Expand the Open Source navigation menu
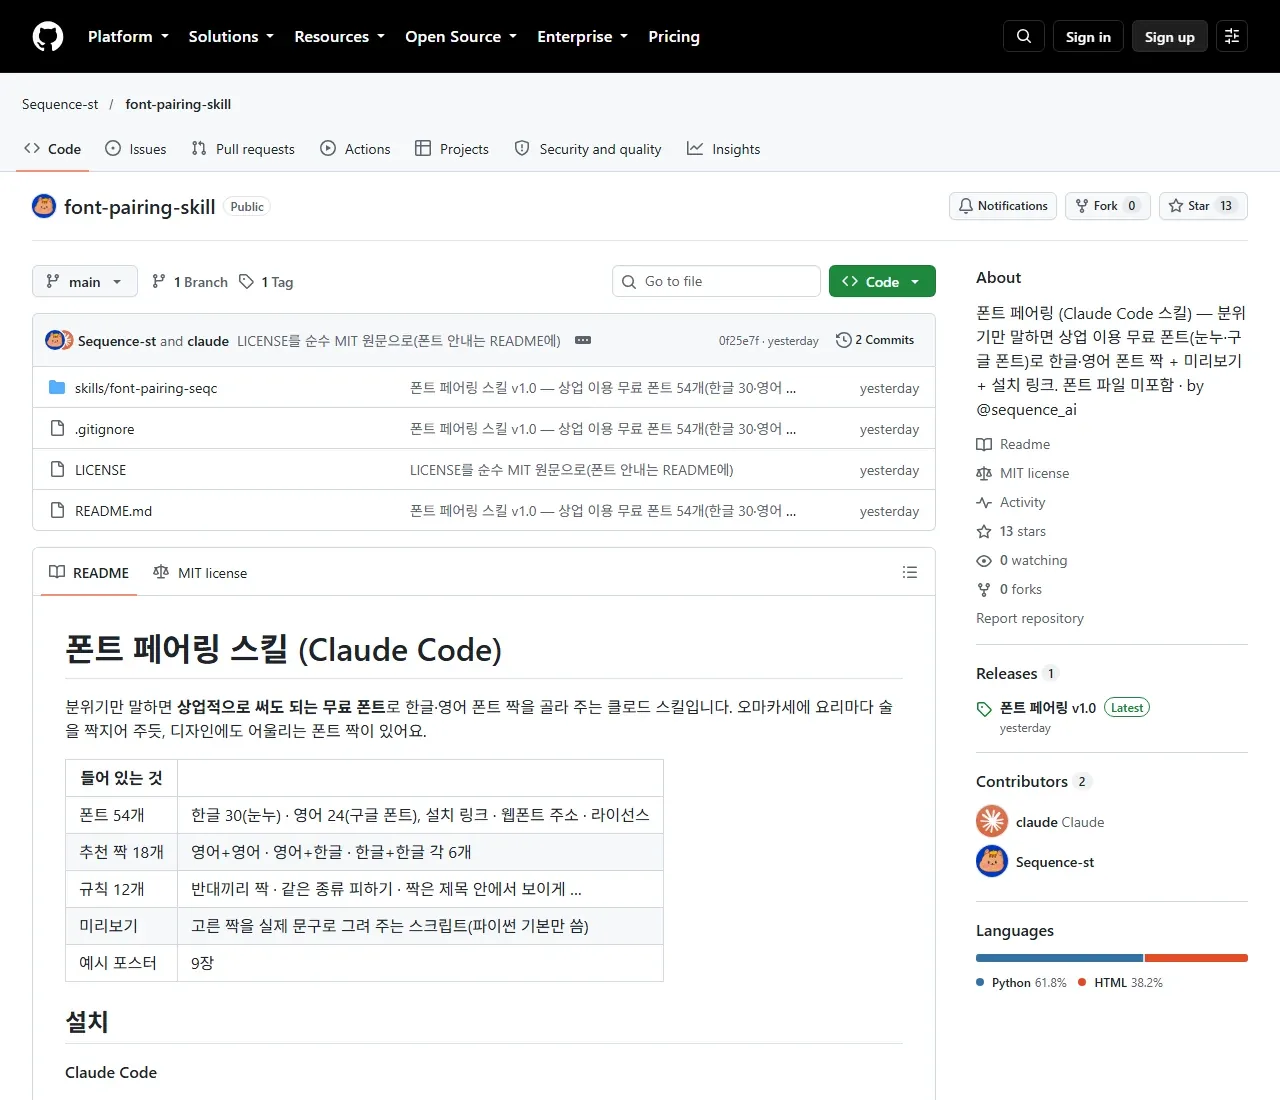 [x=461, y=36]
